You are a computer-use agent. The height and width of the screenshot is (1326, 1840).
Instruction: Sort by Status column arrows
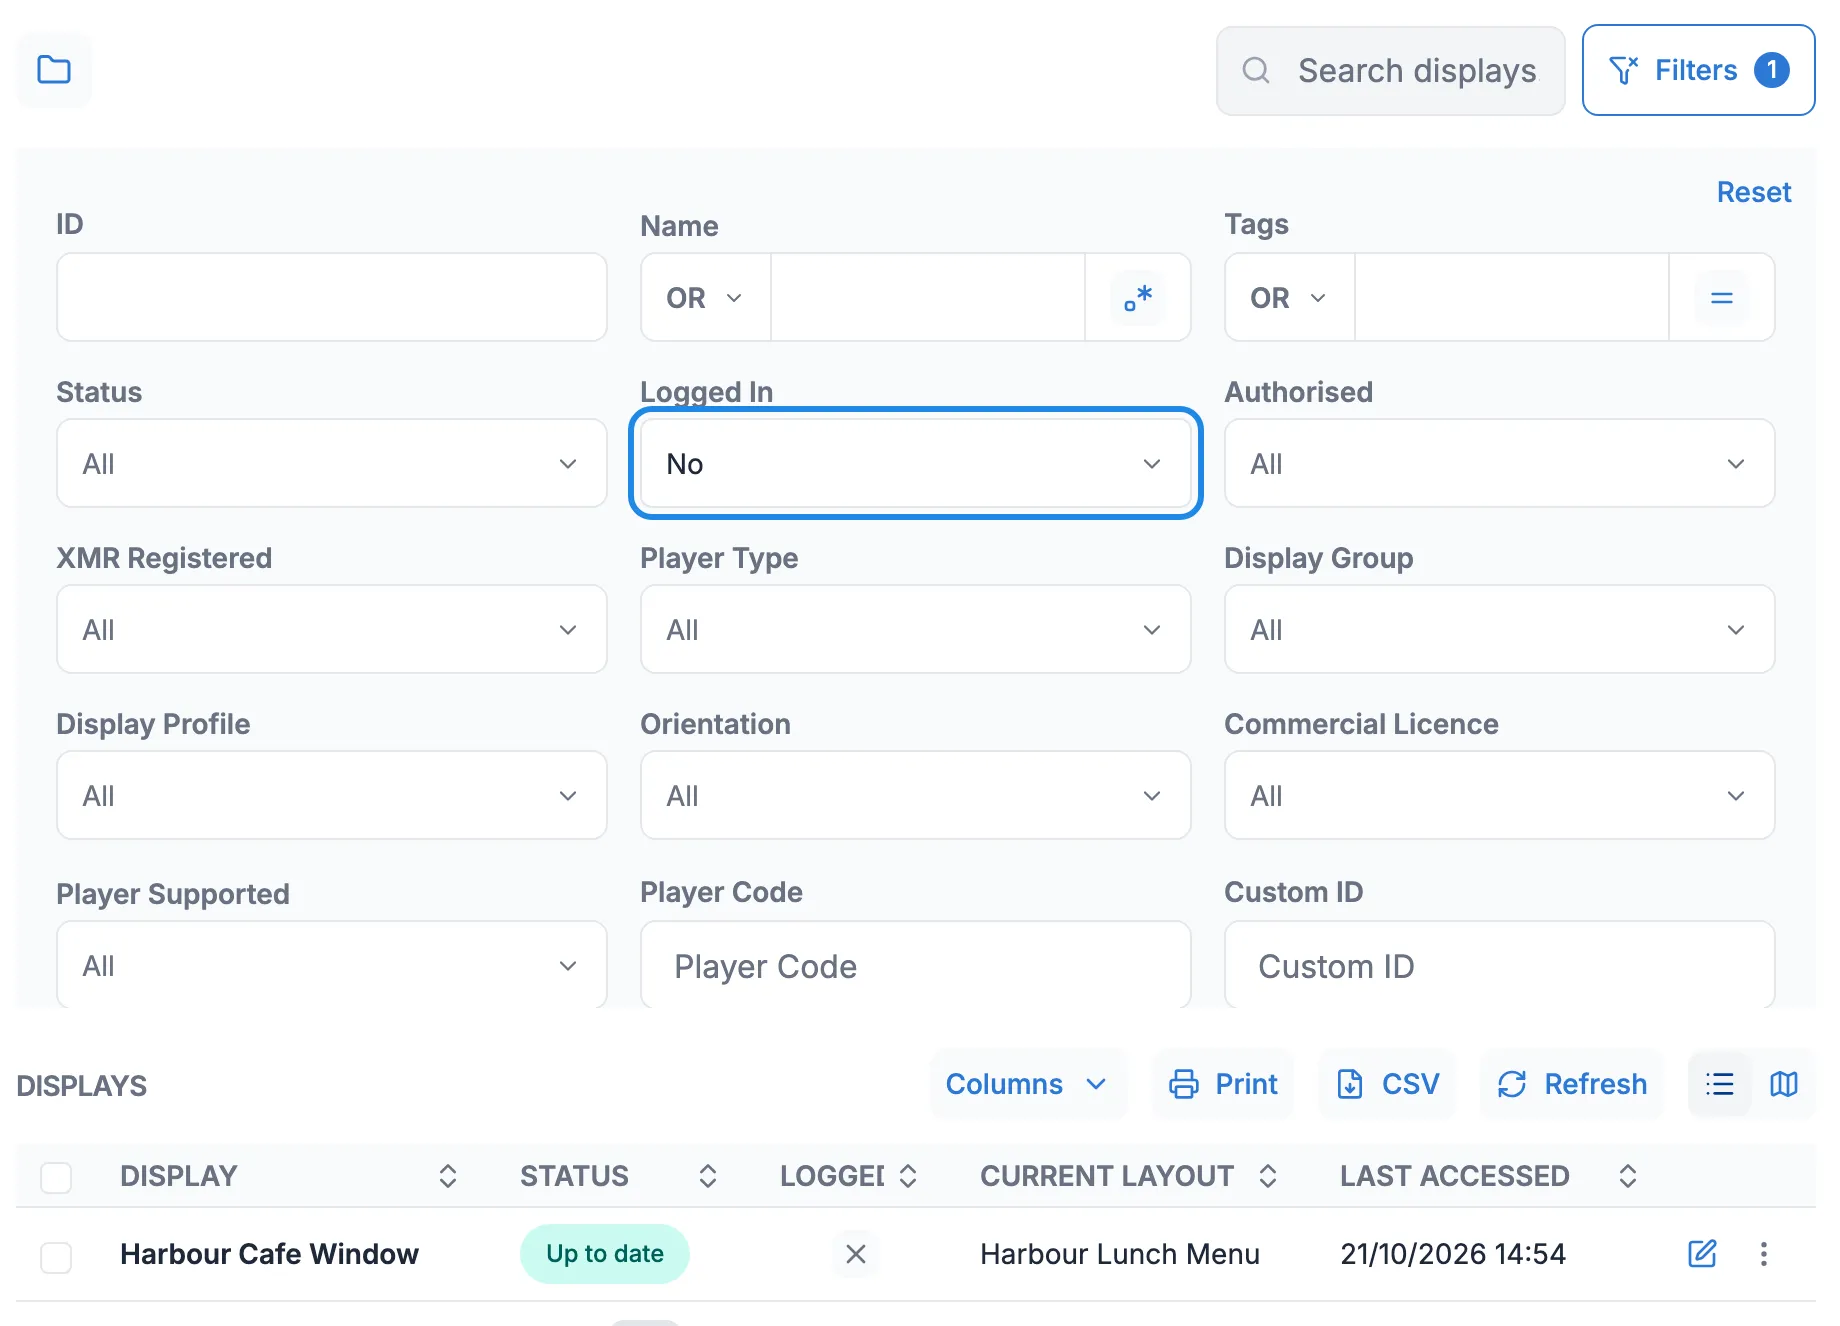tap(708, 1176)
